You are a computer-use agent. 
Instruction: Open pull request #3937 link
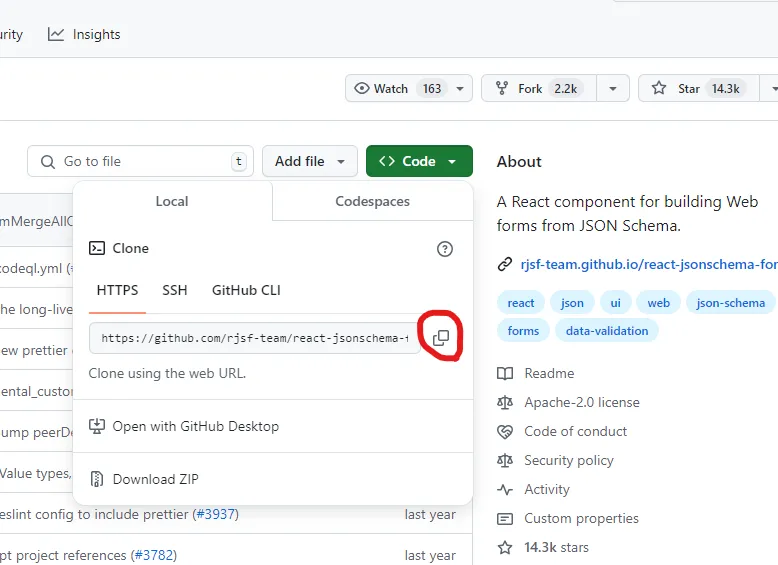tap(216, 514)
